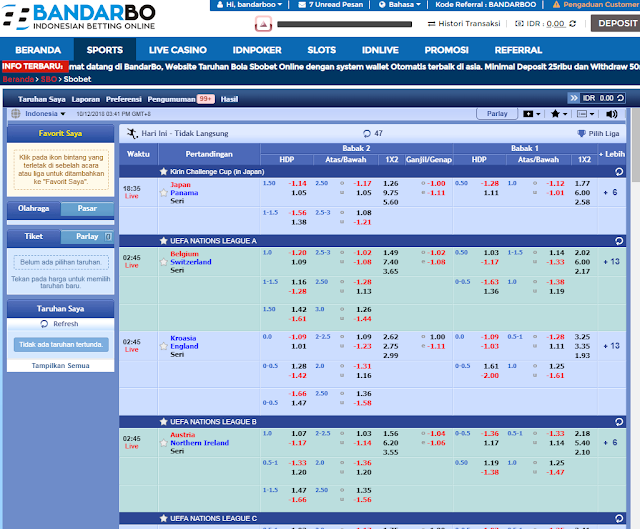Open Pengumuman with 99+ badge
This screenshot has width=640, height=529.
[x=181, y=99]
